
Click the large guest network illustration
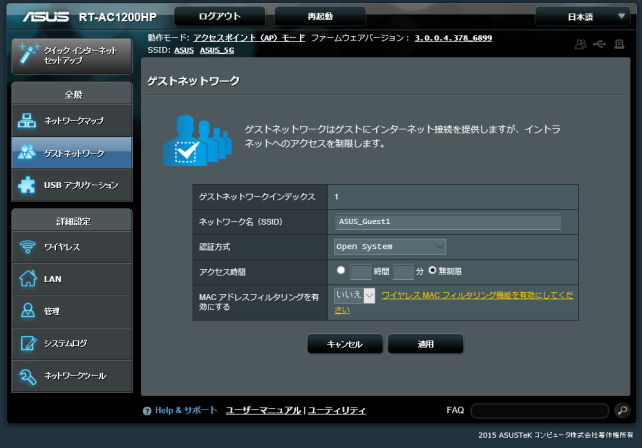coord(197,140)
